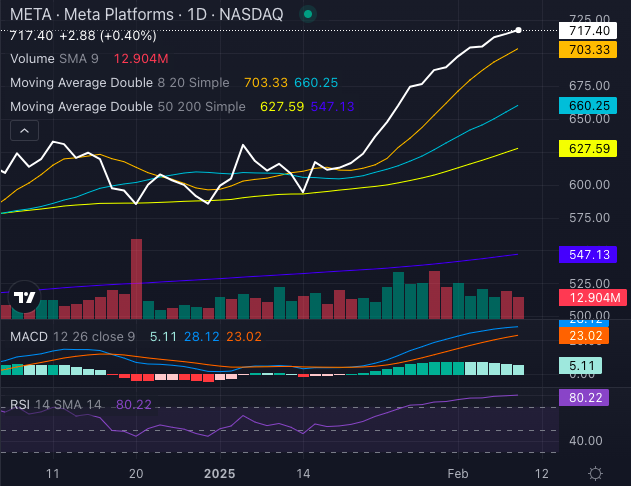Open chart settings via the gear icon
Viewport: 631px width, 486px height.
point(595,472)
